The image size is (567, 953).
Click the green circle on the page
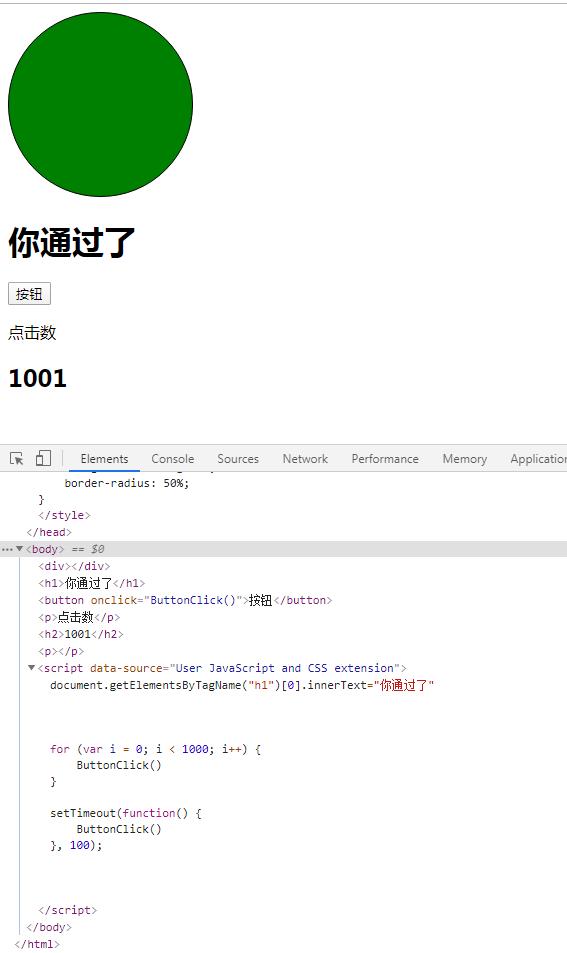[100, 105]
